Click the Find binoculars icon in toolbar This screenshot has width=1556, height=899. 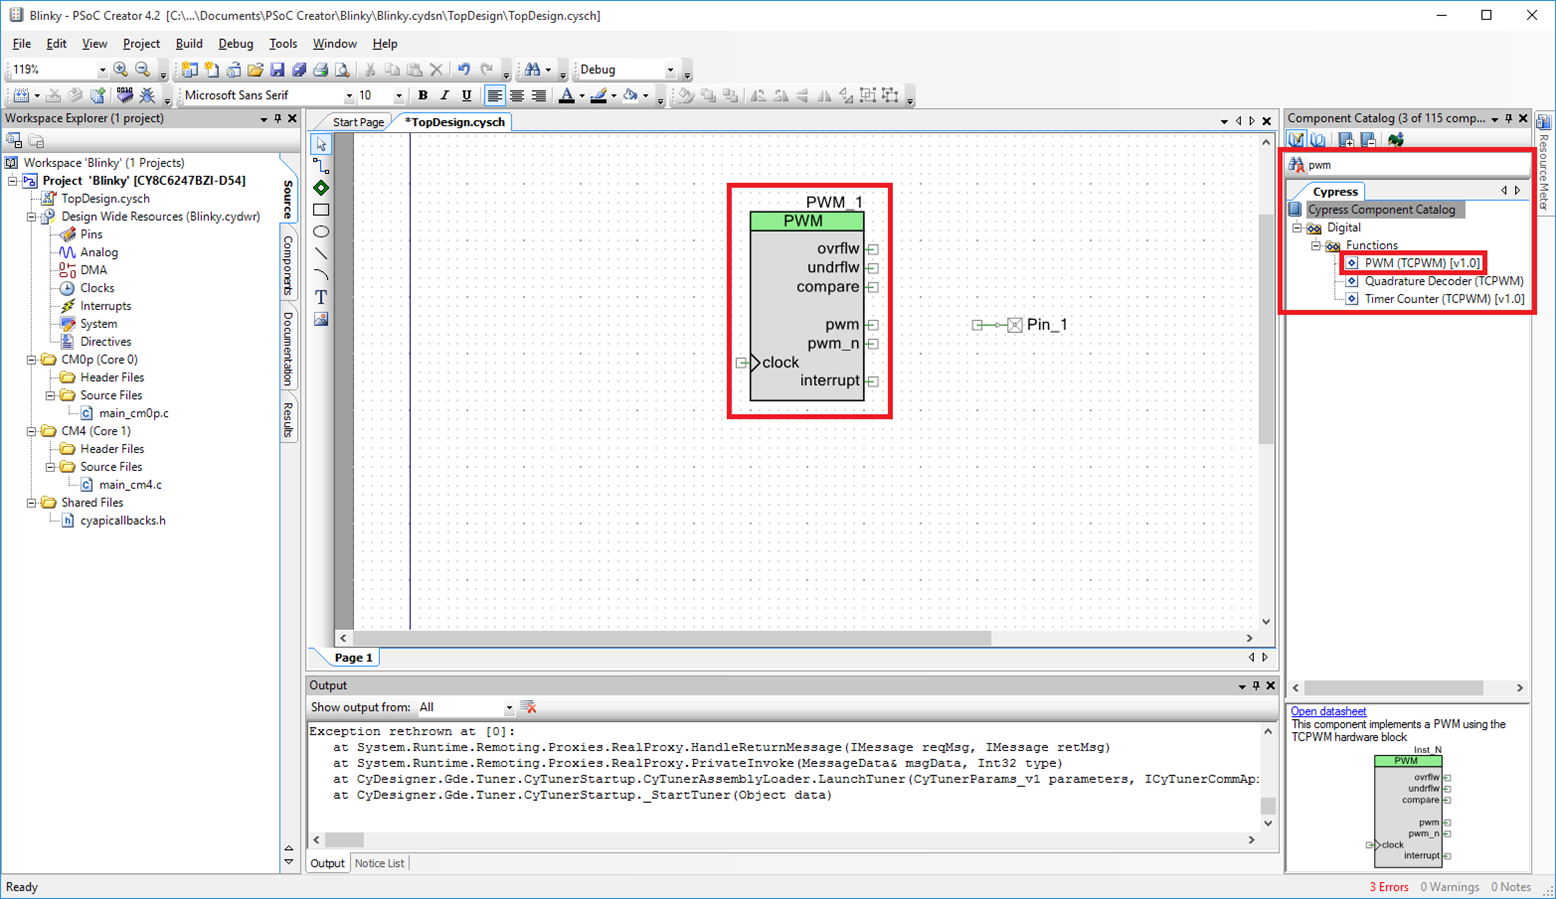(x=532, y=70)
